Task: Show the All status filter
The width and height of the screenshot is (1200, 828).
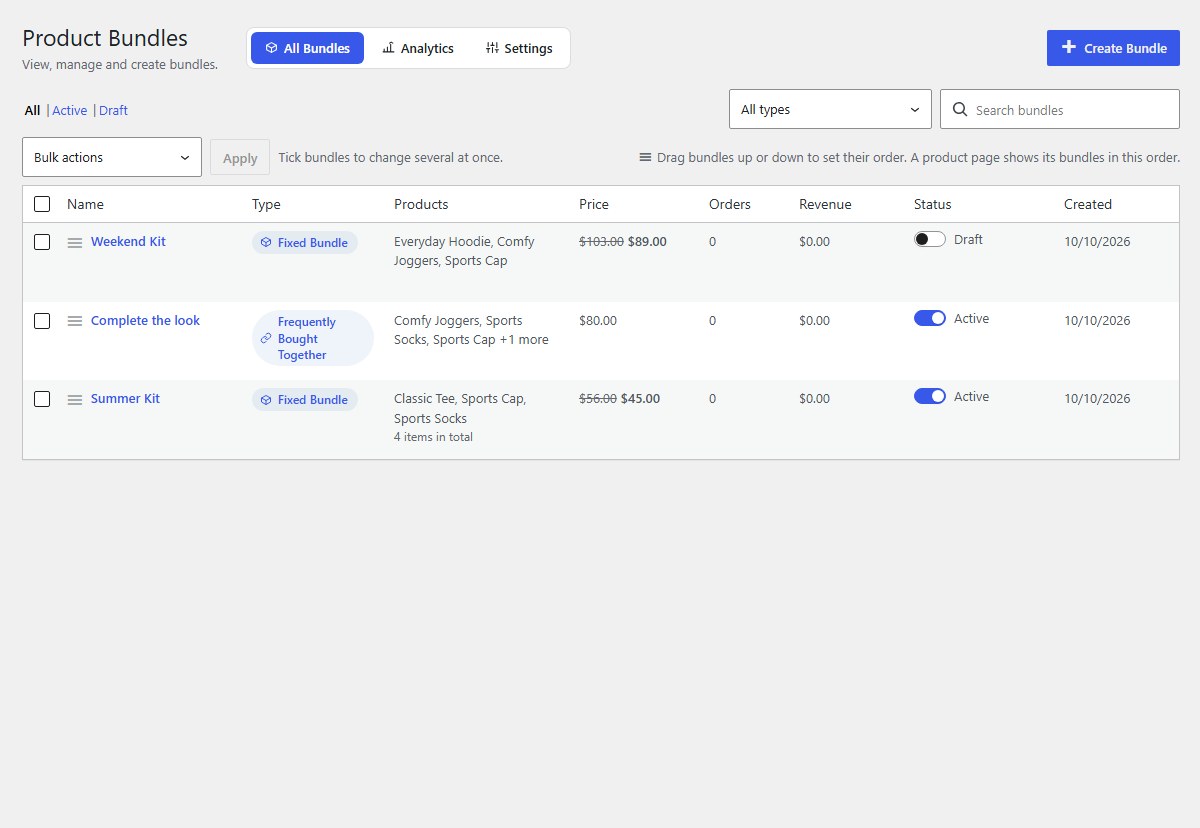Action: (33, 110)
